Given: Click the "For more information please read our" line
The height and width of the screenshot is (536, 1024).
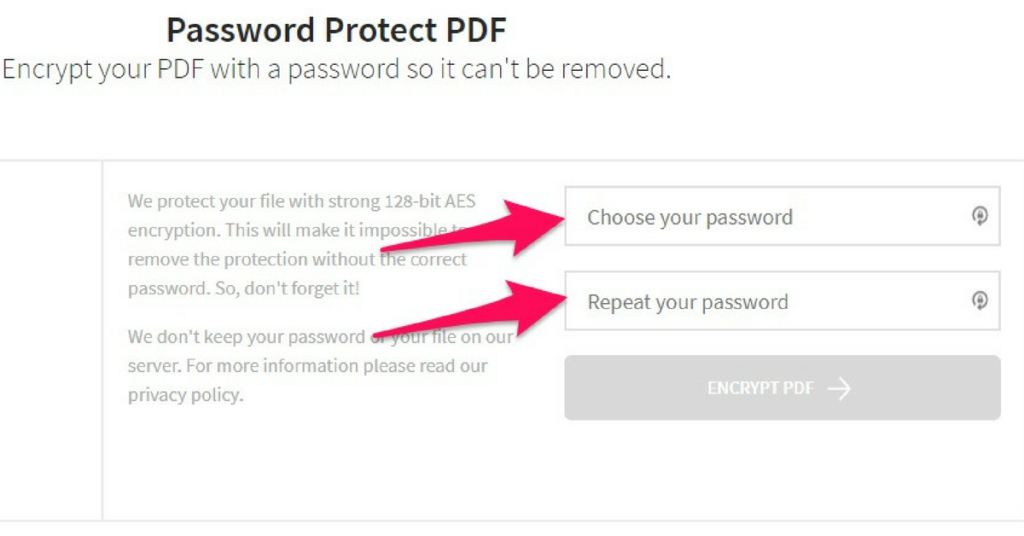Looking at the screenshot, I should [337, 366].
